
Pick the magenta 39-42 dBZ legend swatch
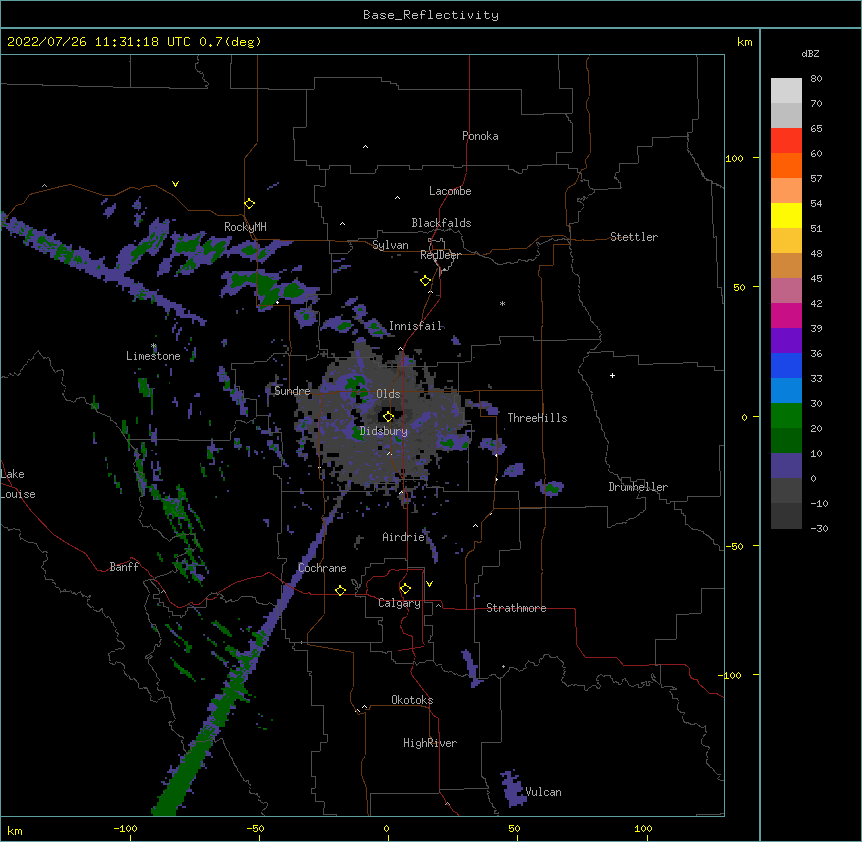786,315
